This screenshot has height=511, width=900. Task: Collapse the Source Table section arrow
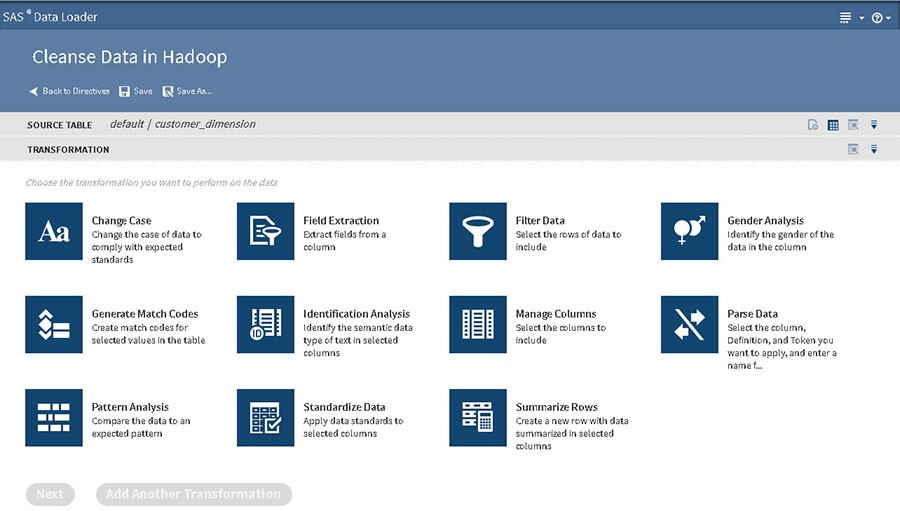(x=874, y=125)
